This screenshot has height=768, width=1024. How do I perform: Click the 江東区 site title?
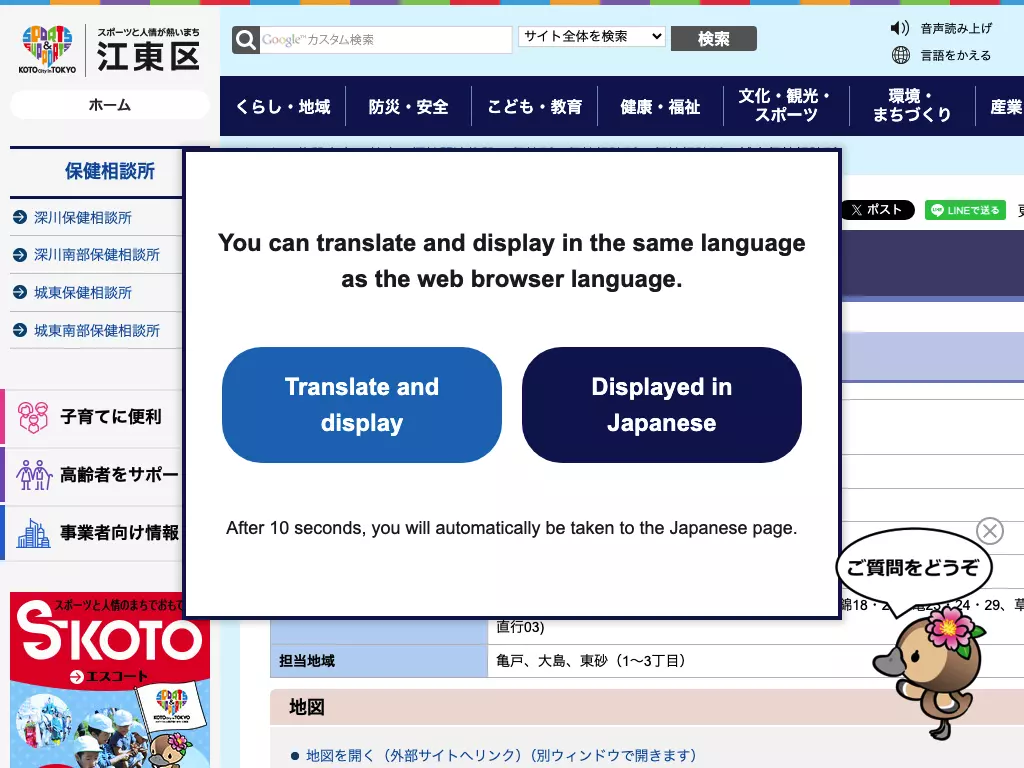148,56
